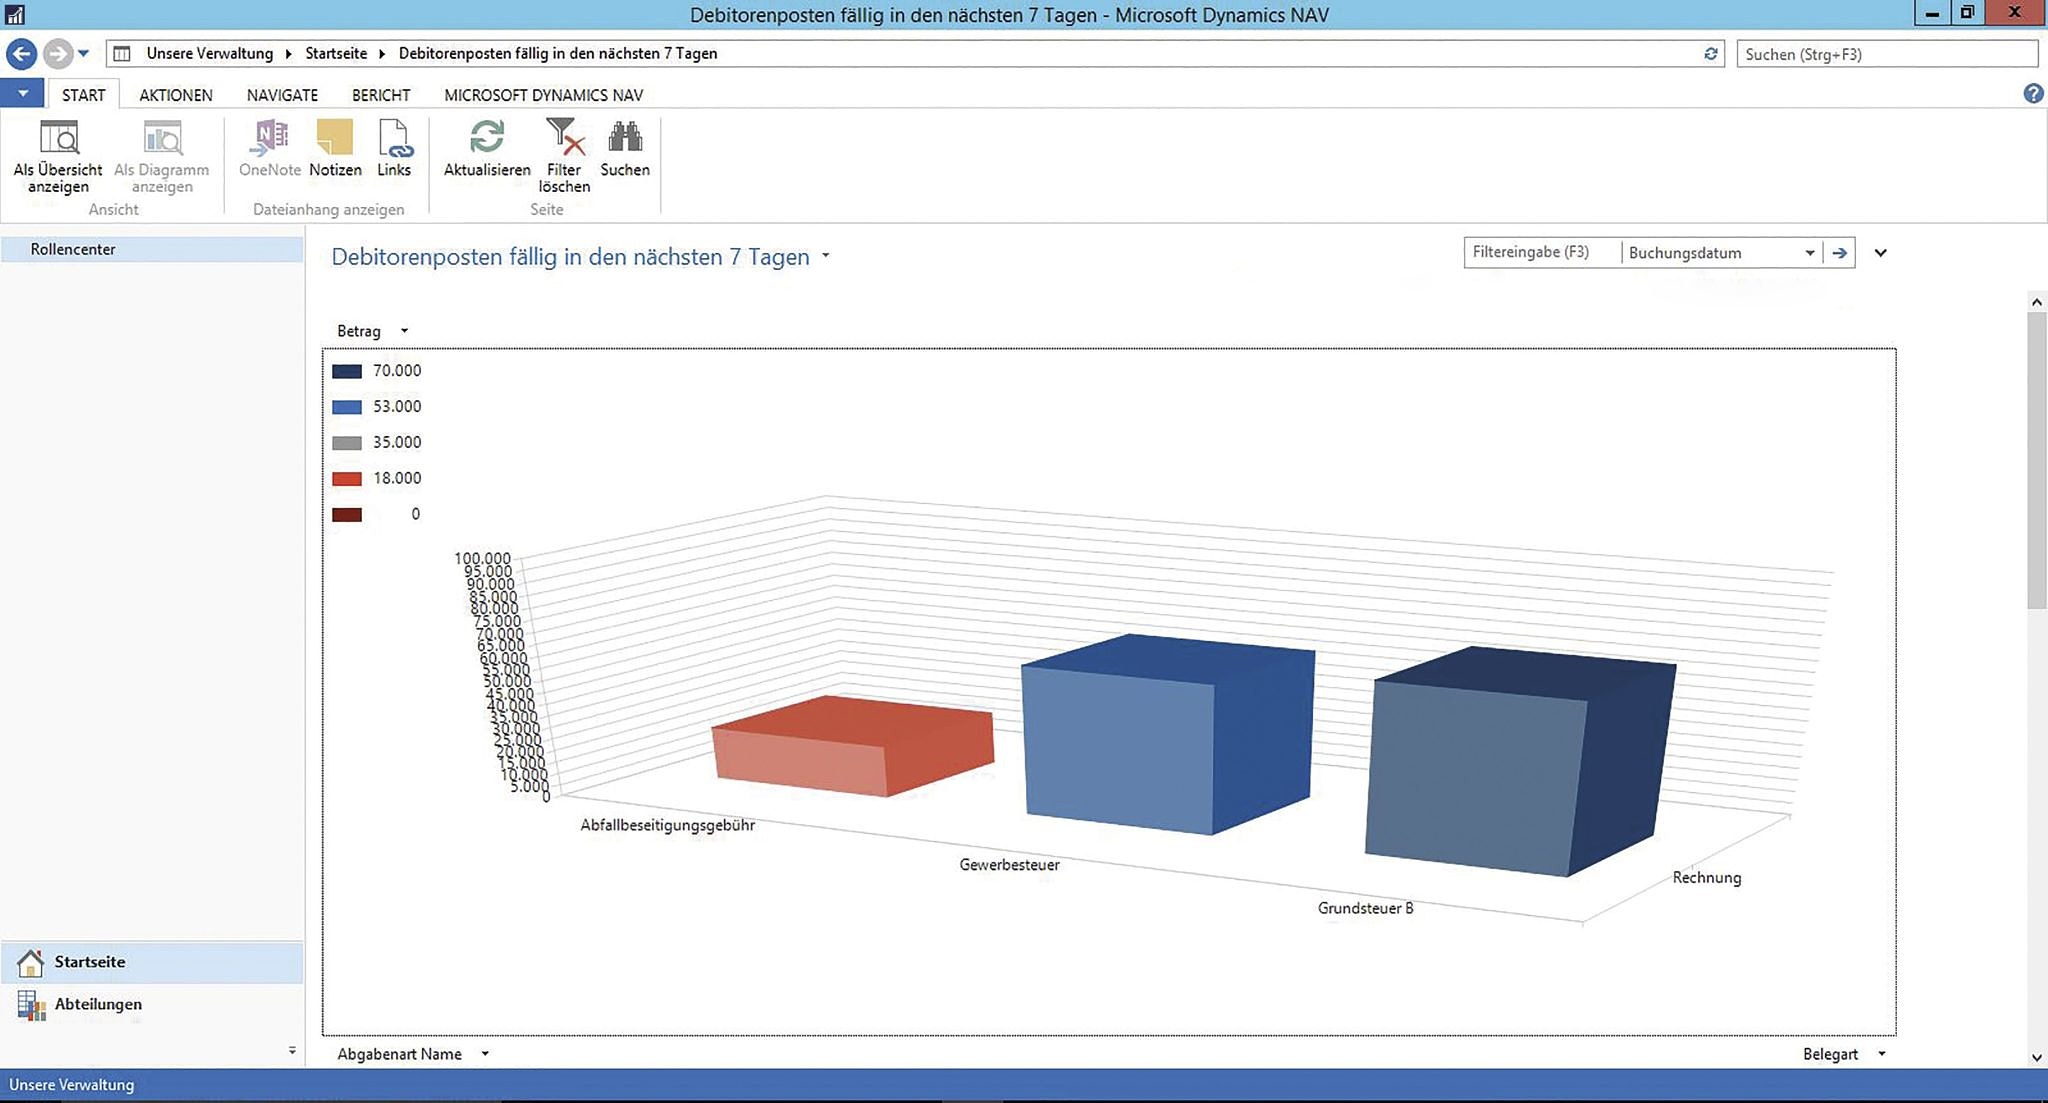Open the Belegart dimension dropdown

click(x=1881, y=1054)
